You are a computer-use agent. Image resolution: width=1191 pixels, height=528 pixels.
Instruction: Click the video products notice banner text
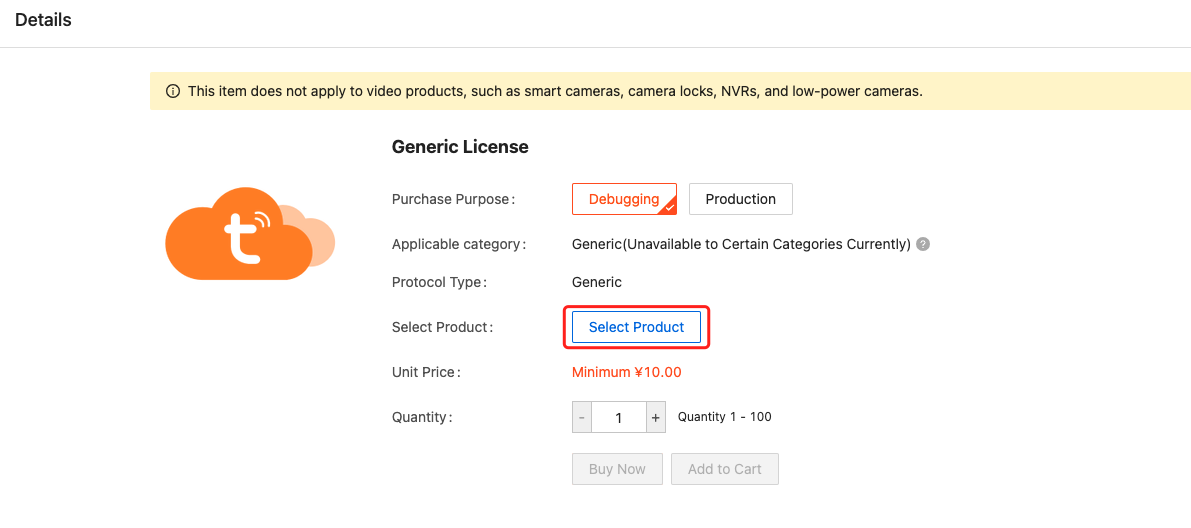pyautogui.click(x=555, y=91)
